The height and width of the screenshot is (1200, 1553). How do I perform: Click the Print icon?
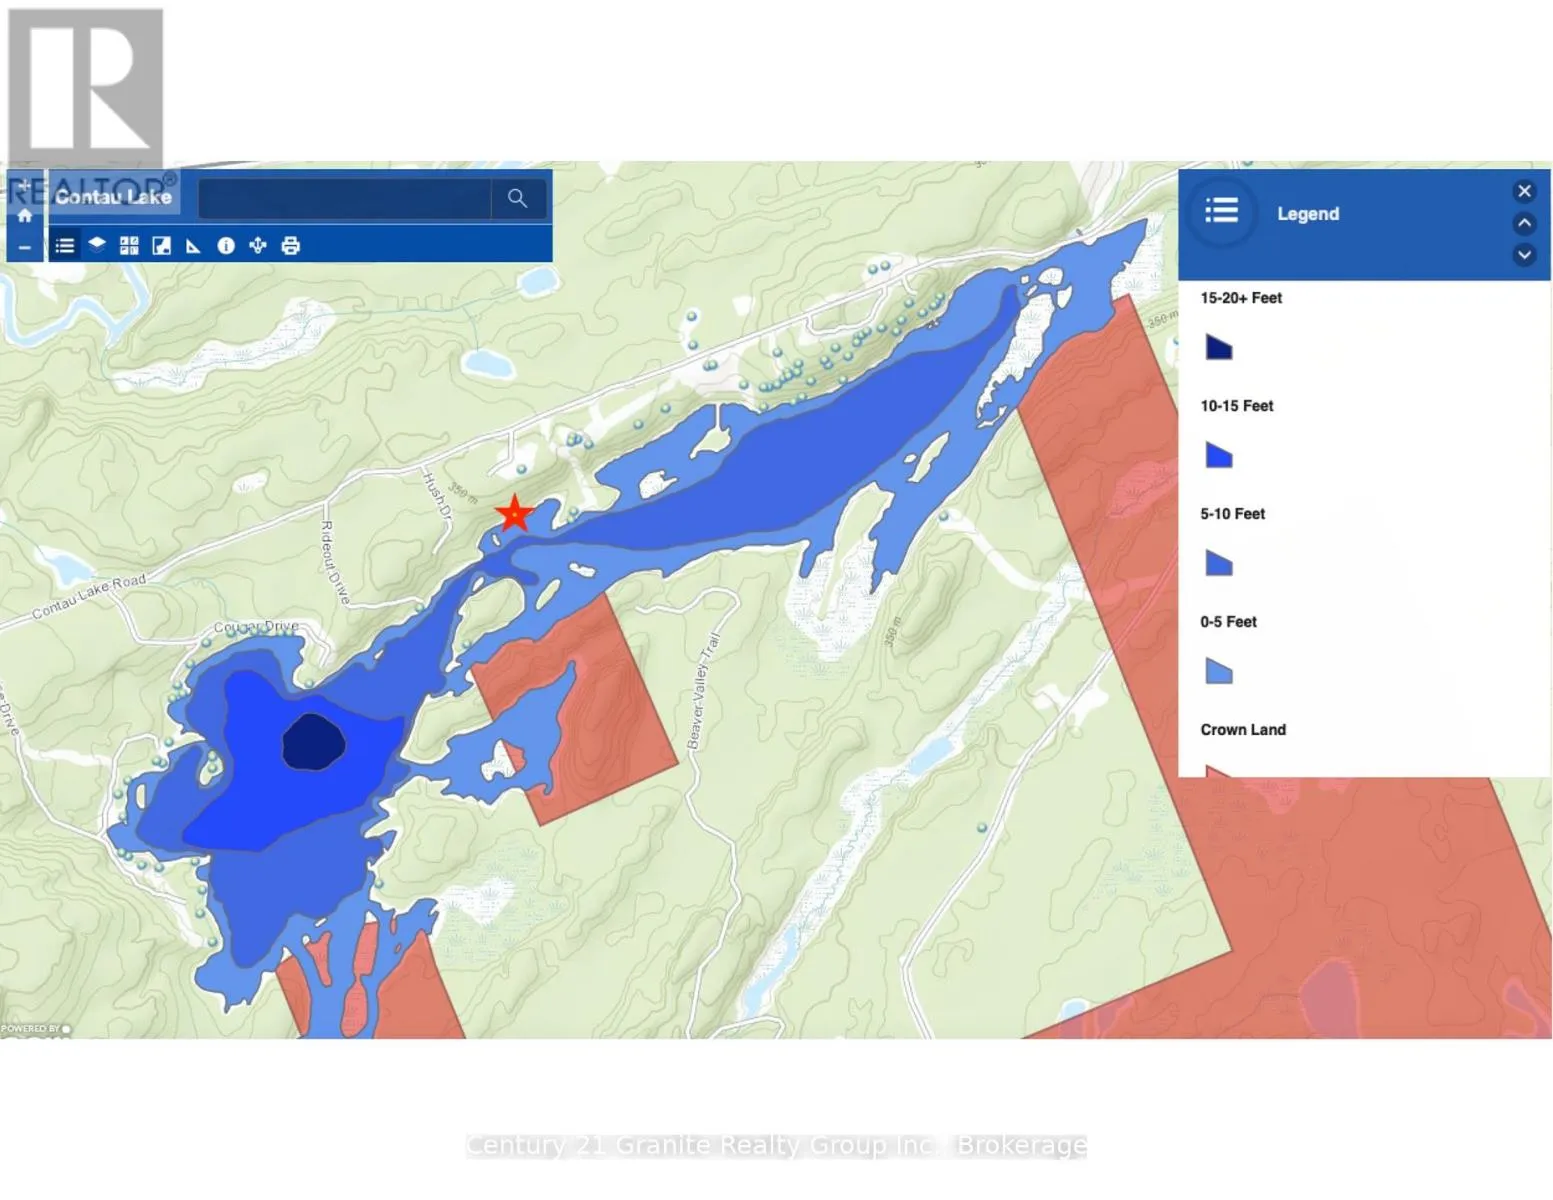[x=291, y=246]
